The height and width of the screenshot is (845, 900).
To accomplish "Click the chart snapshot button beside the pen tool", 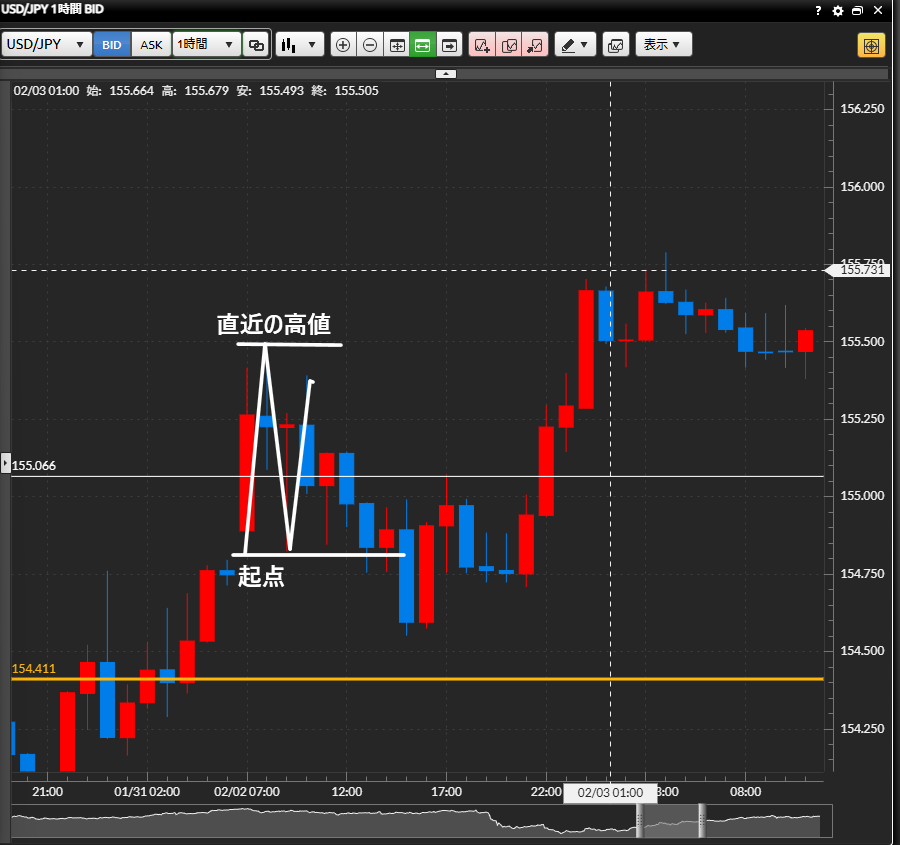I will pyautogui.click(x=615, y=45).
